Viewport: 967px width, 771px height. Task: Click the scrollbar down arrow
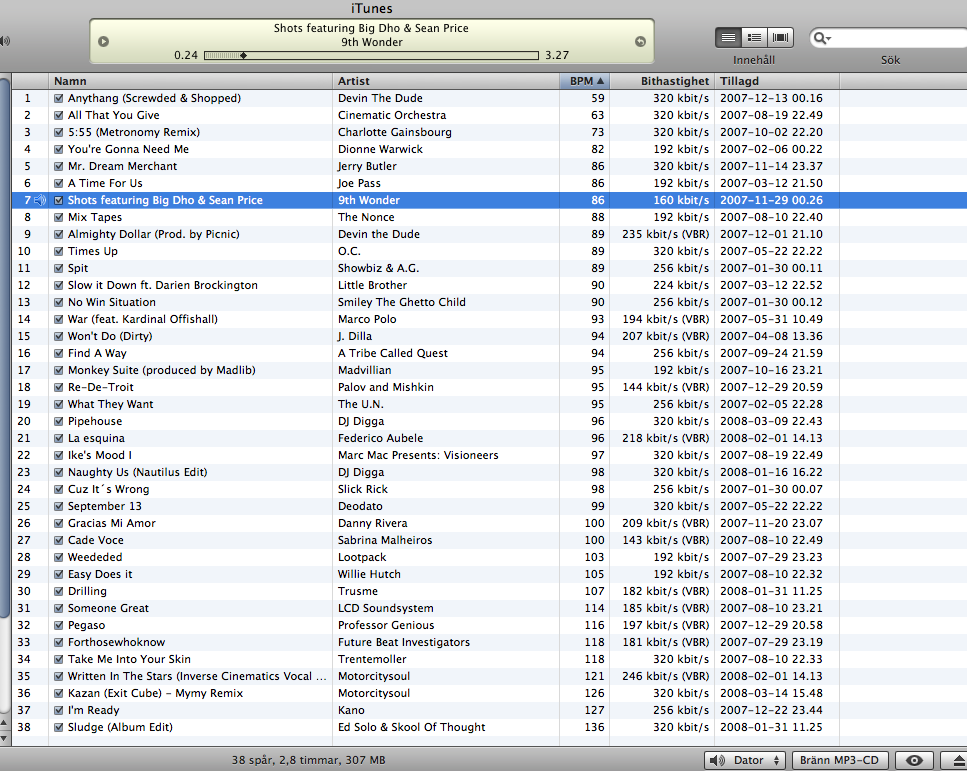4,738
